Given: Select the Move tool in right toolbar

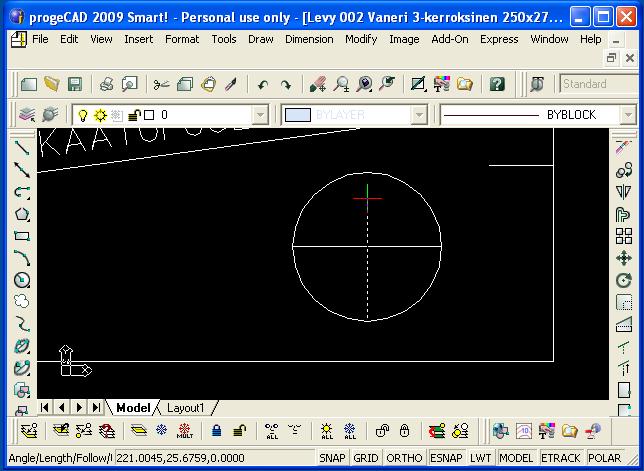Looking at the screenshot, I should click(624, 258).
